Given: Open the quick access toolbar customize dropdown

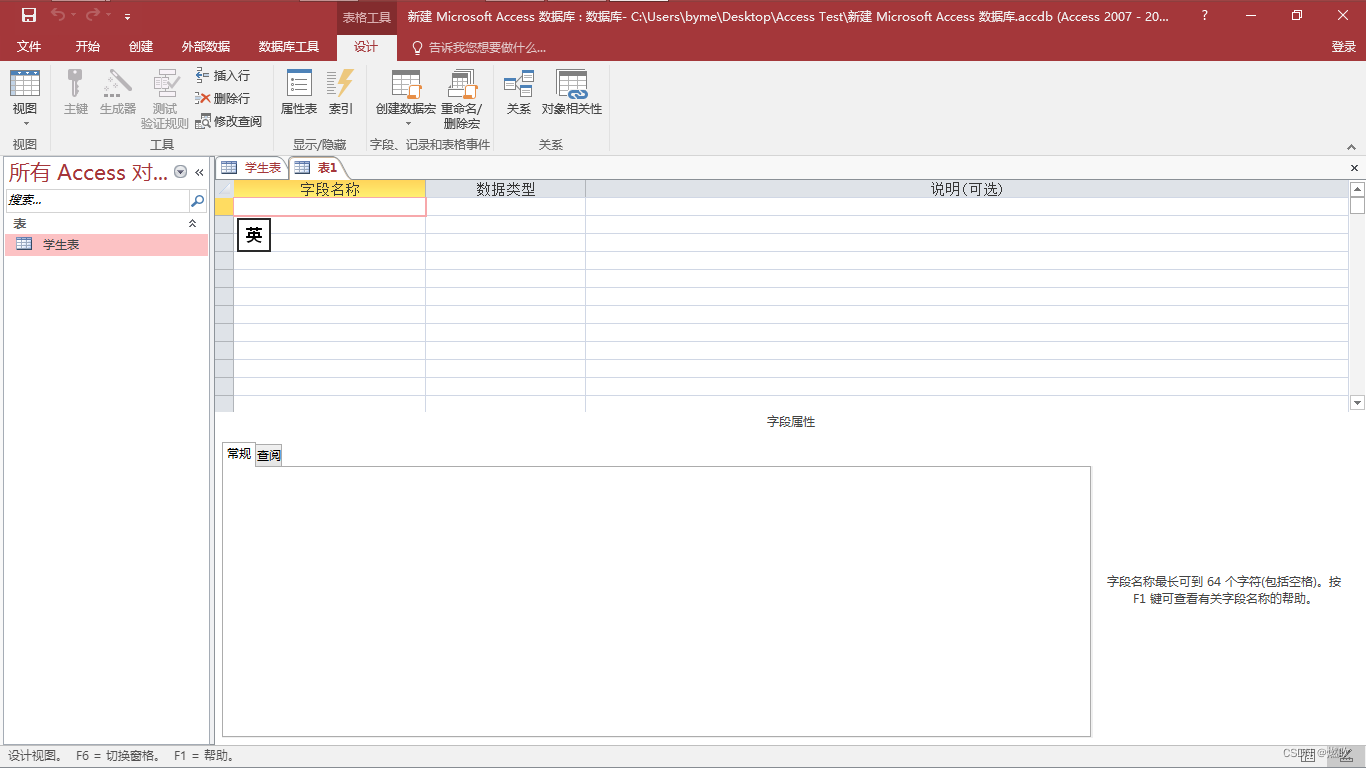Looking at the screenshot, I should pos(127,16).
